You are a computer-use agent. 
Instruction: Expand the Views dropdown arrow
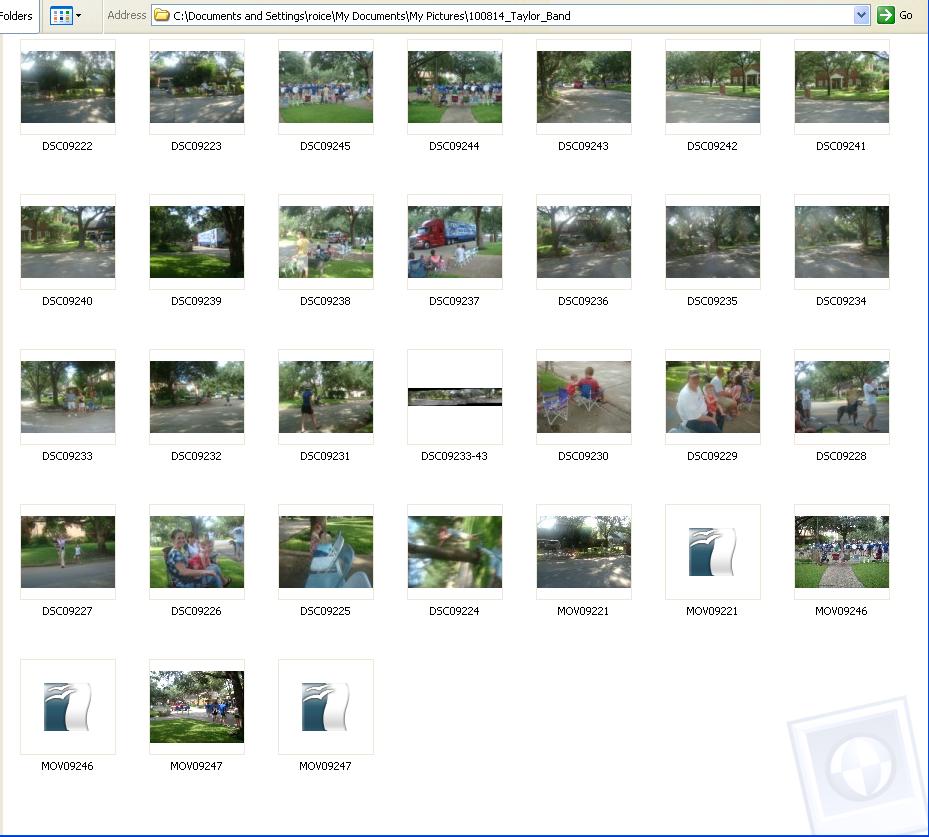click(x=79, y=16)
